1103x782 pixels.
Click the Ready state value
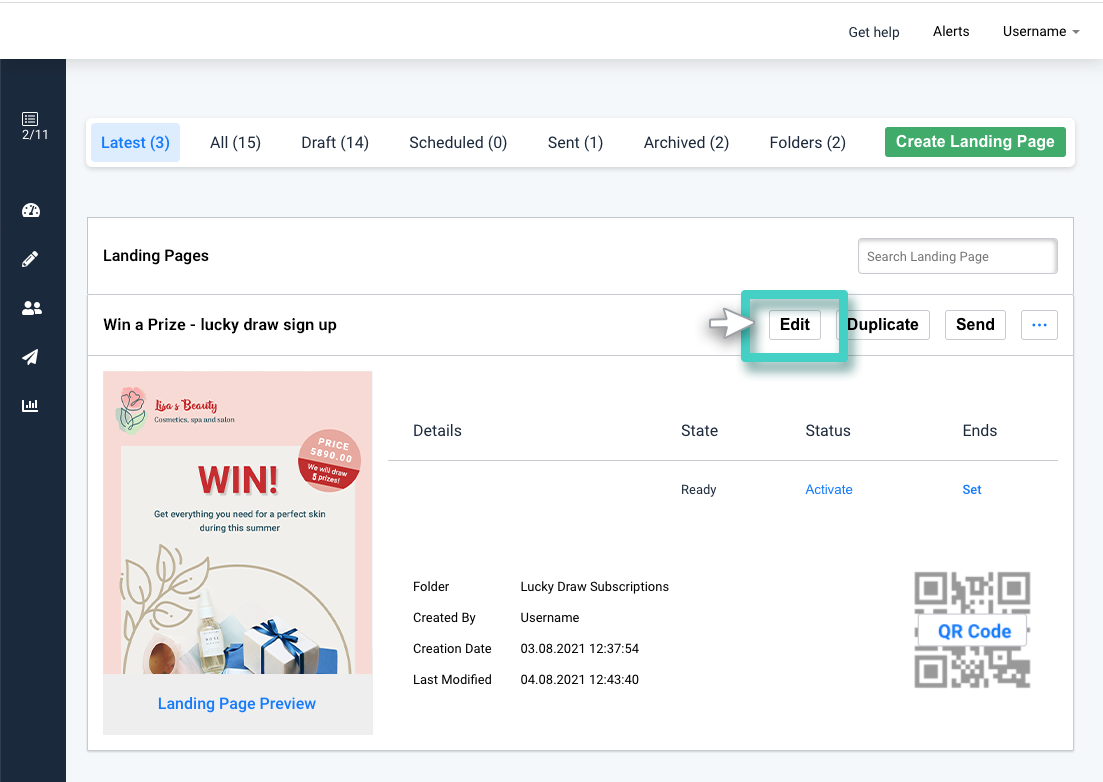699,489
